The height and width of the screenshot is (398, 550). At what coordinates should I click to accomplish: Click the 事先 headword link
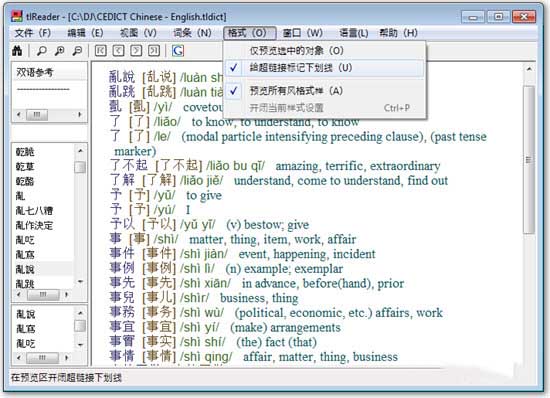(122, 283)
